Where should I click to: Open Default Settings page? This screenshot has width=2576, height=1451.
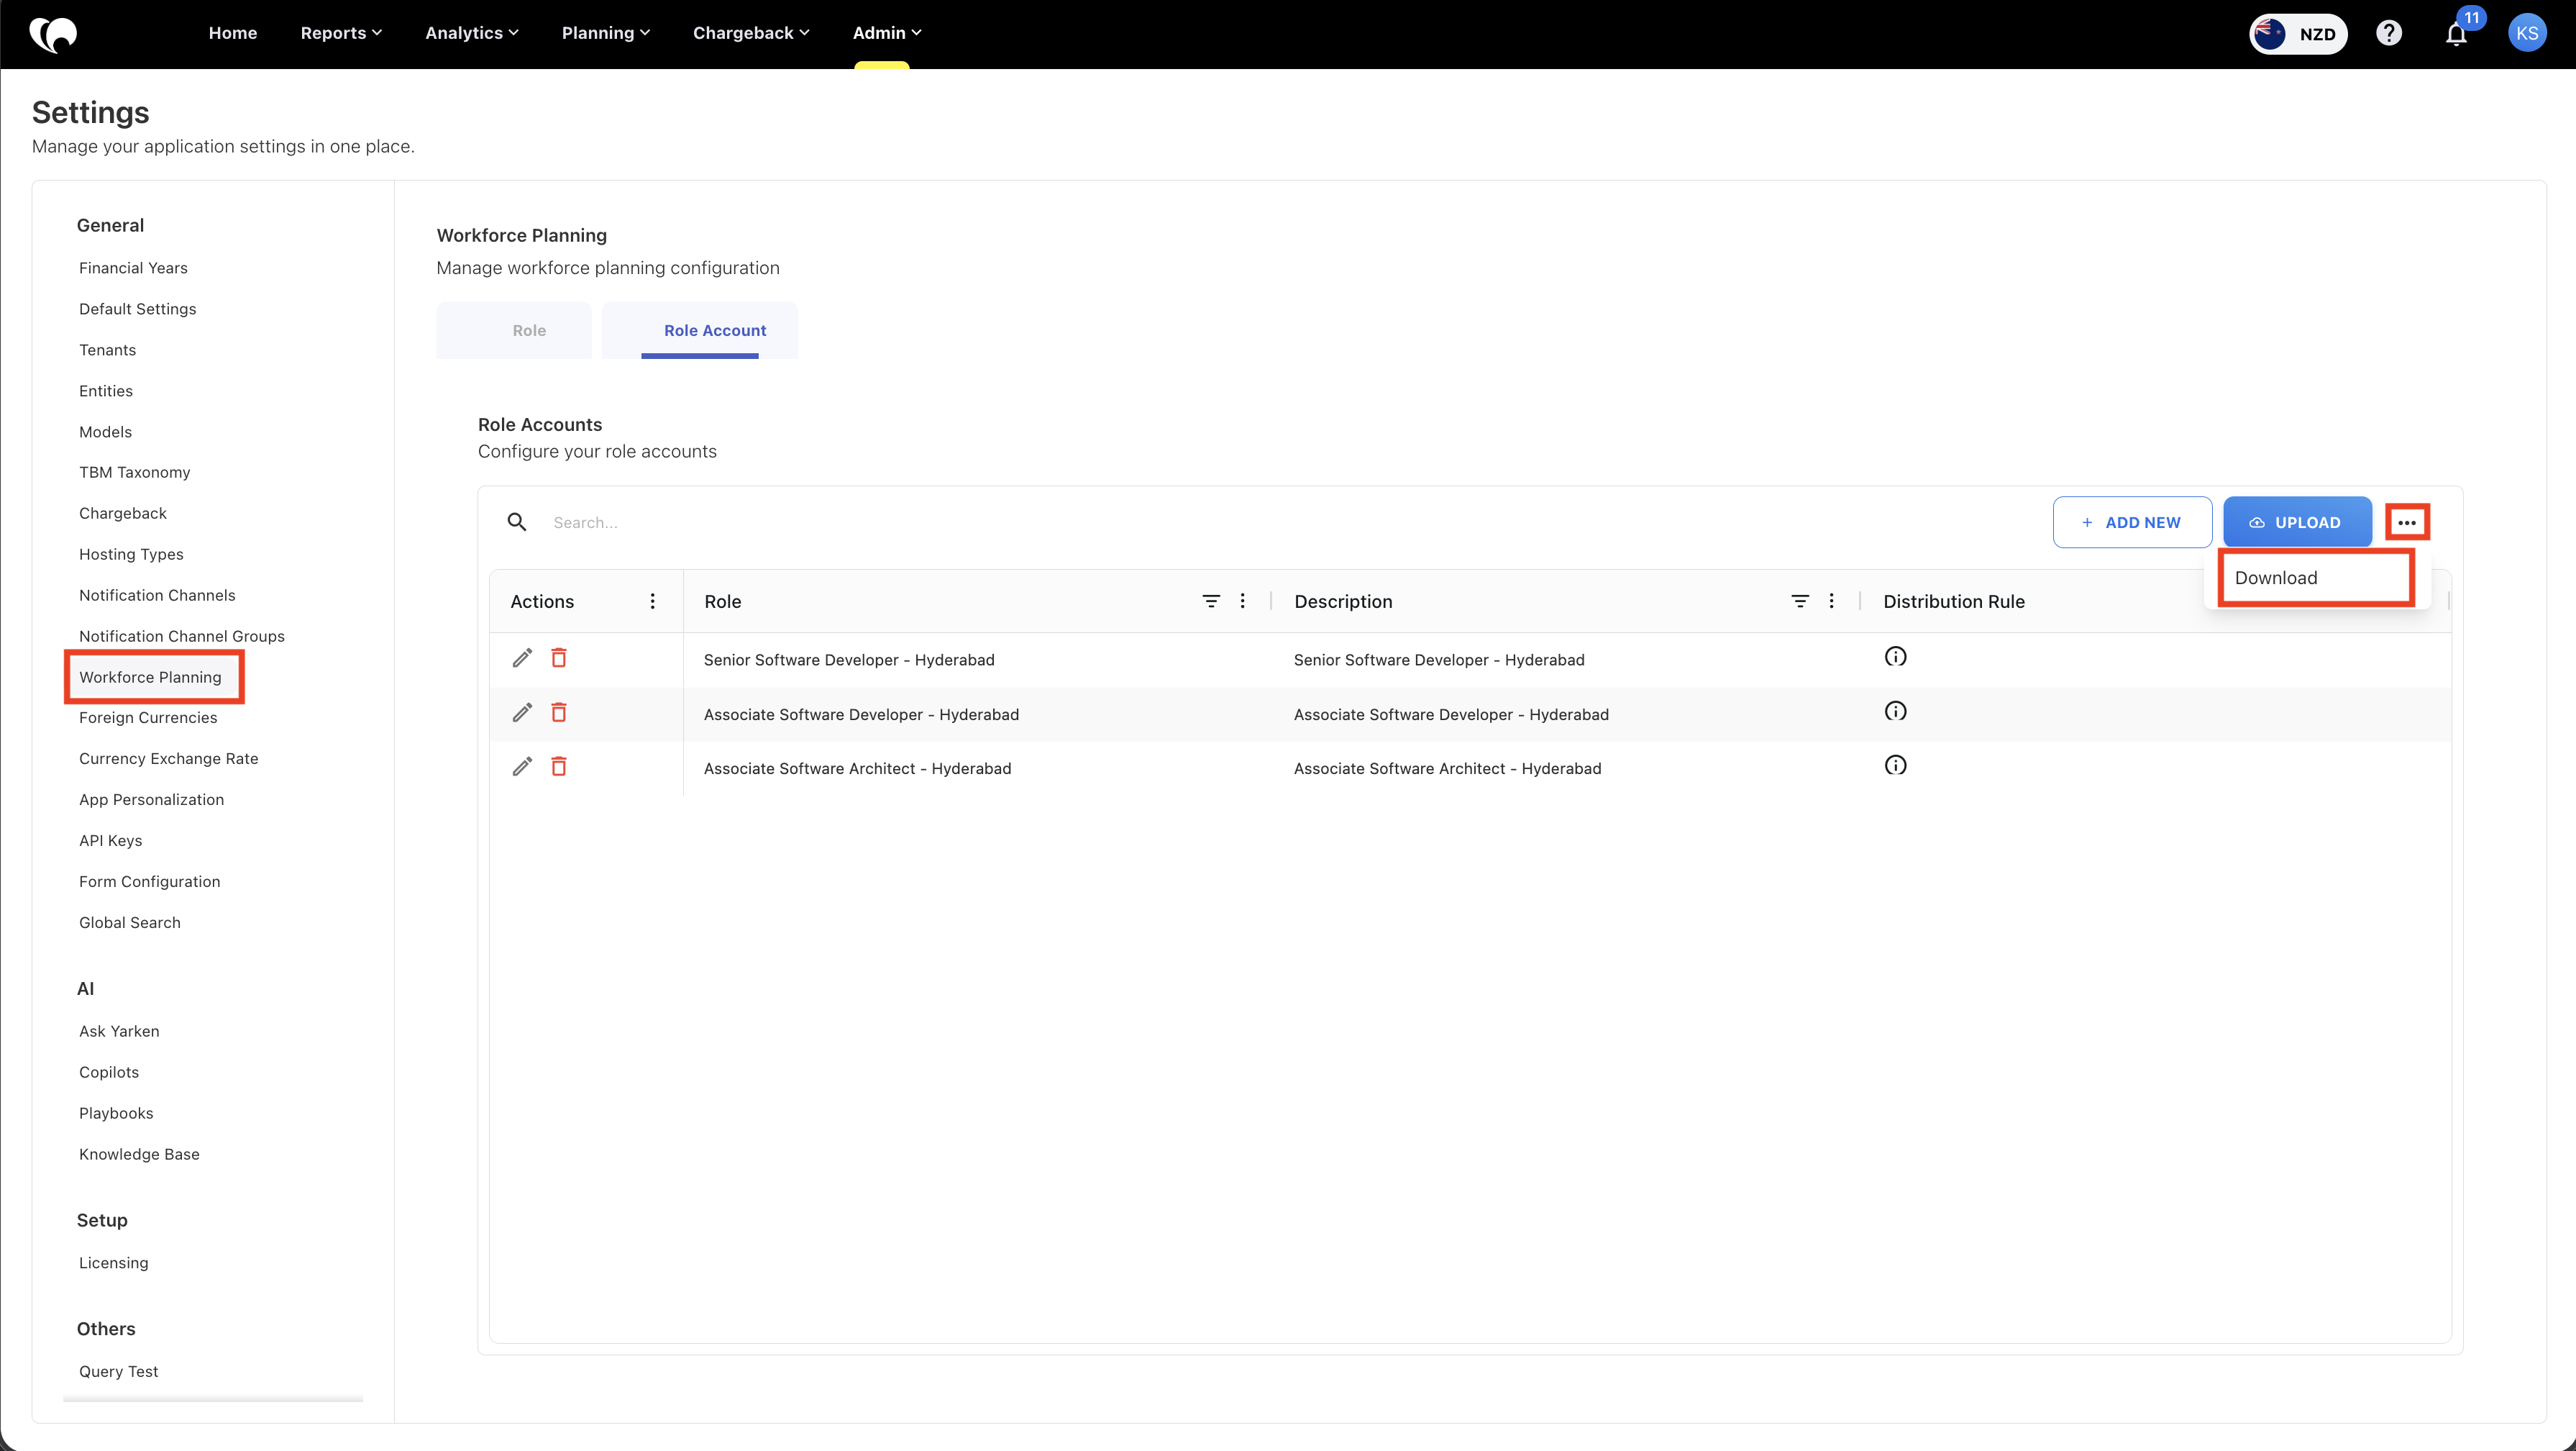pyautogui.click(x=138, y=309)
